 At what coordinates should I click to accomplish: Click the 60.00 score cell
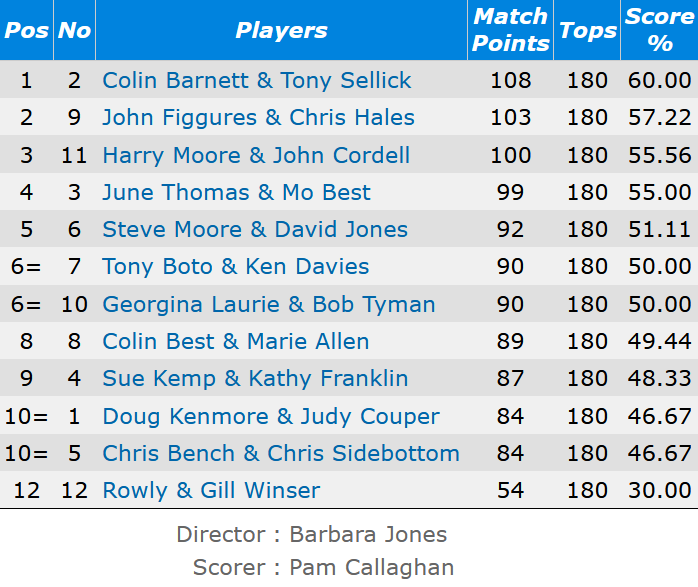659,80
